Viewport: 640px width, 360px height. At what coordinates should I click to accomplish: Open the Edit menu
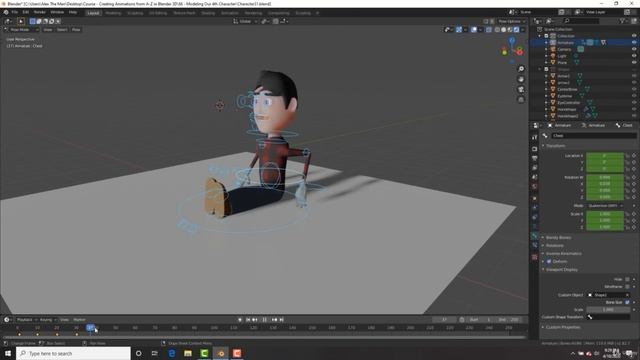[x=25, y=12]
